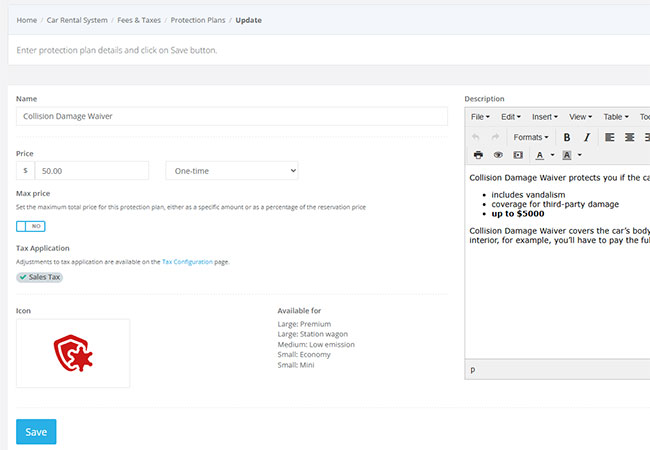The width and height of the screenshot is (650, 450).
Task: Open the Insert menu in editor
Action: 545,117
